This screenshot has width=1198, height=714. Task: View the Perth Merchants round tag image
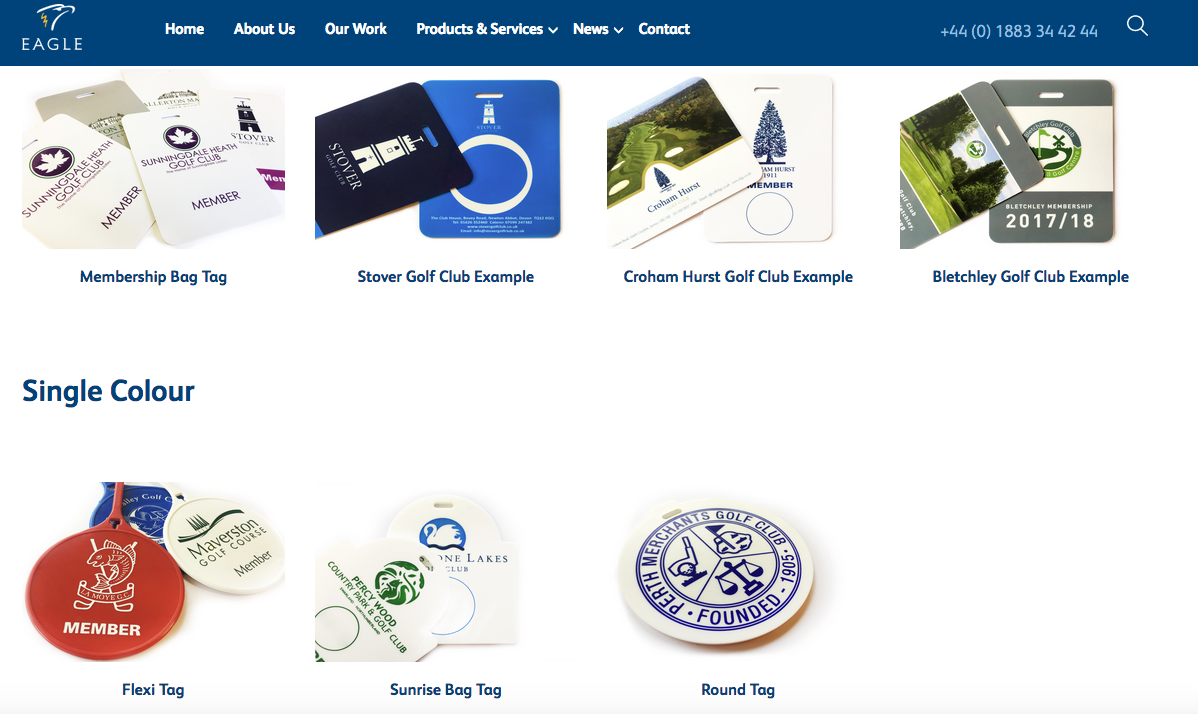click(718, 571)
